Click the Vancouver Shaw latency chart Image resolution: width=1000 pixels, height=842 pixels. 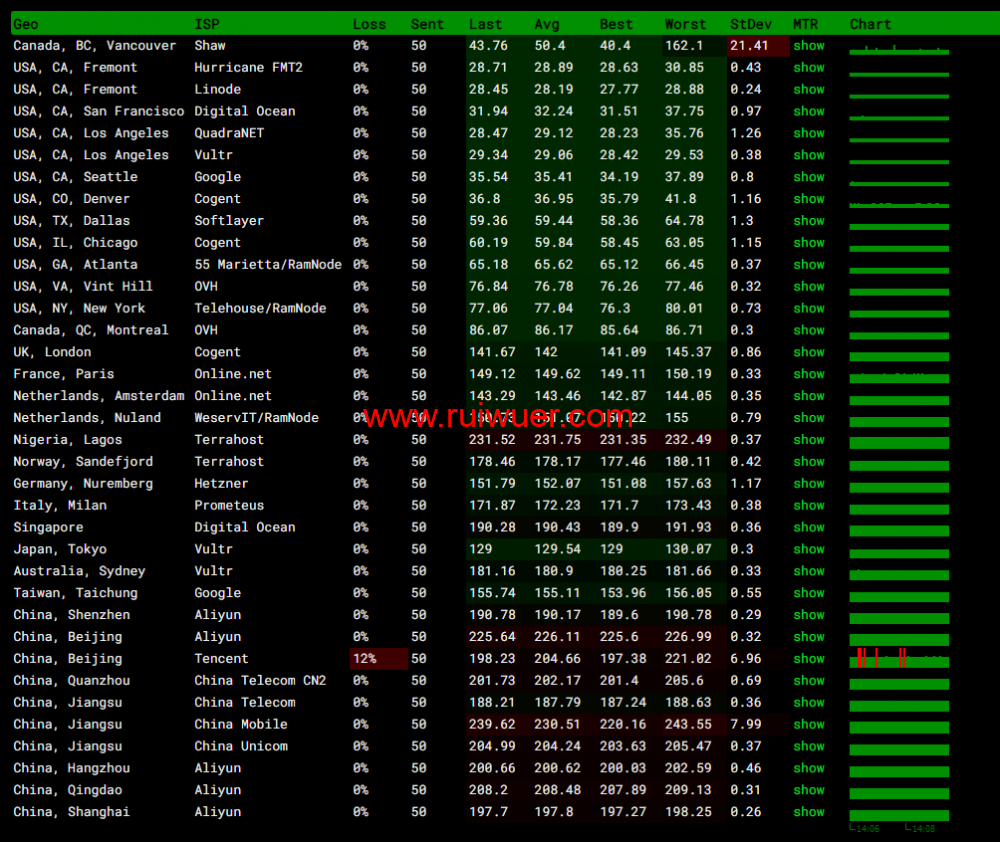(x=898, y=49)
